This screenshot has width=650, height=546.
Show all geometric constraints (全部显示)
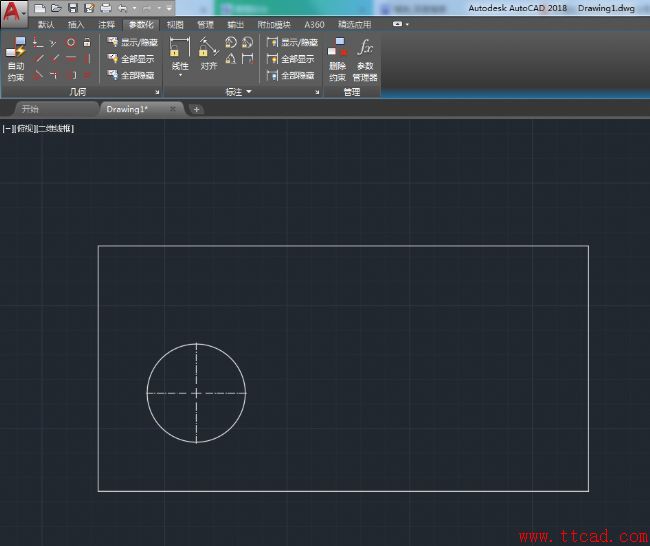coord(131,59)
